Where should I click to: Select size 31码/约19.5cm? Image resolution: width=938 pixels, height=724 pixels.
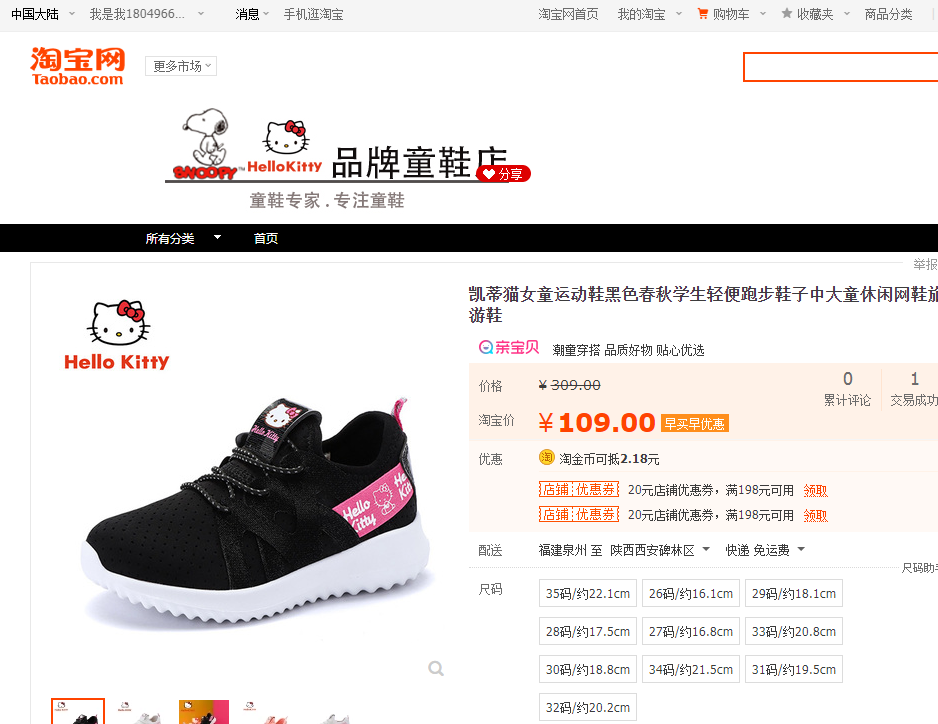click(794, 669)
